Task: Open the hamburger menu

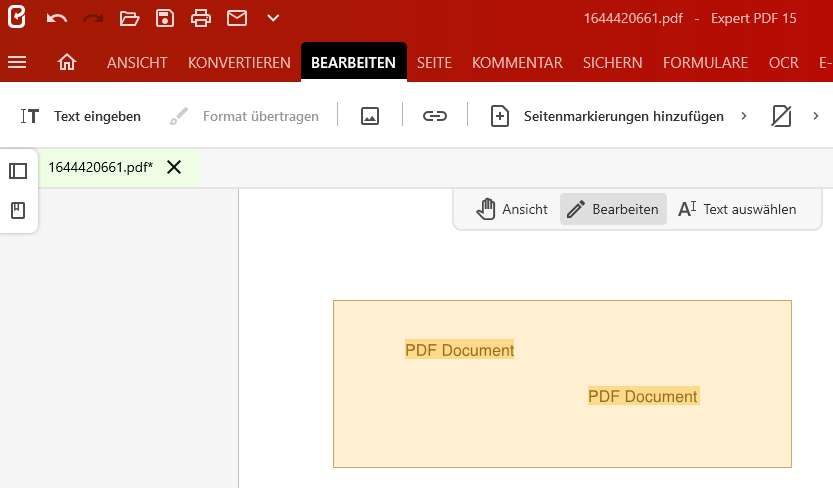Action: pos(17,62)
